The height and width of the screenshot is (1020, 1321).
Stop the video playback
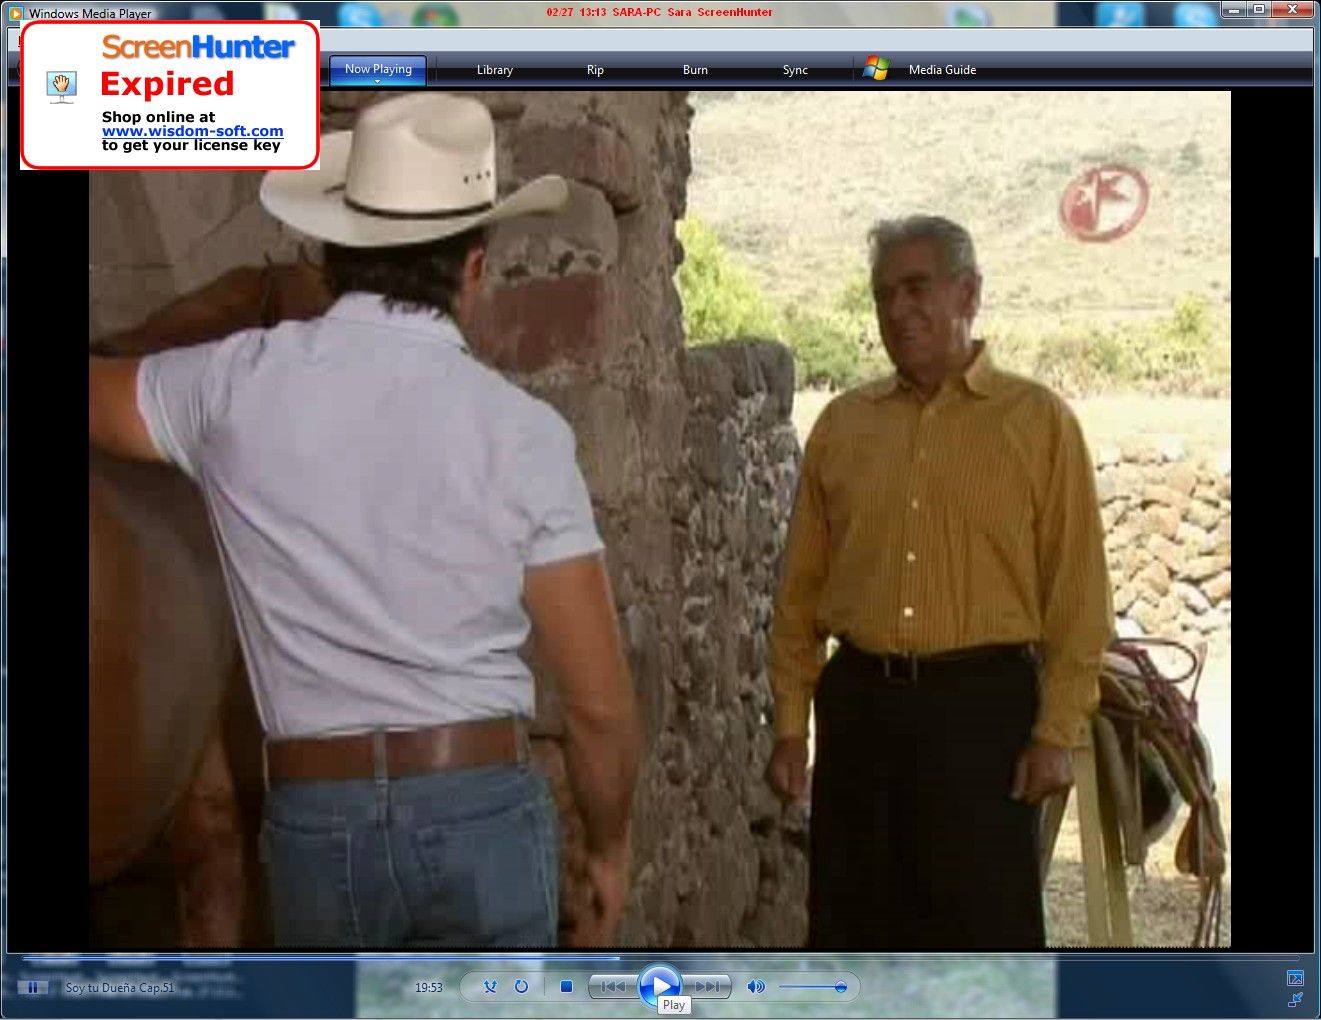pyautogui.click(x=566, y=987)
